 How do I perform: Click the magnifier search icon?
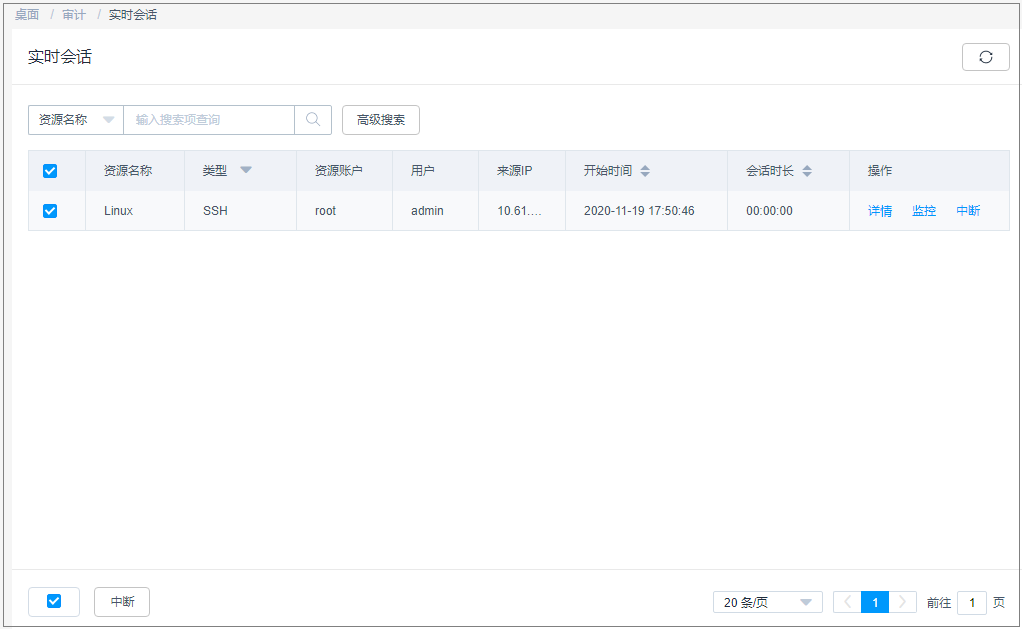(313, 120)
